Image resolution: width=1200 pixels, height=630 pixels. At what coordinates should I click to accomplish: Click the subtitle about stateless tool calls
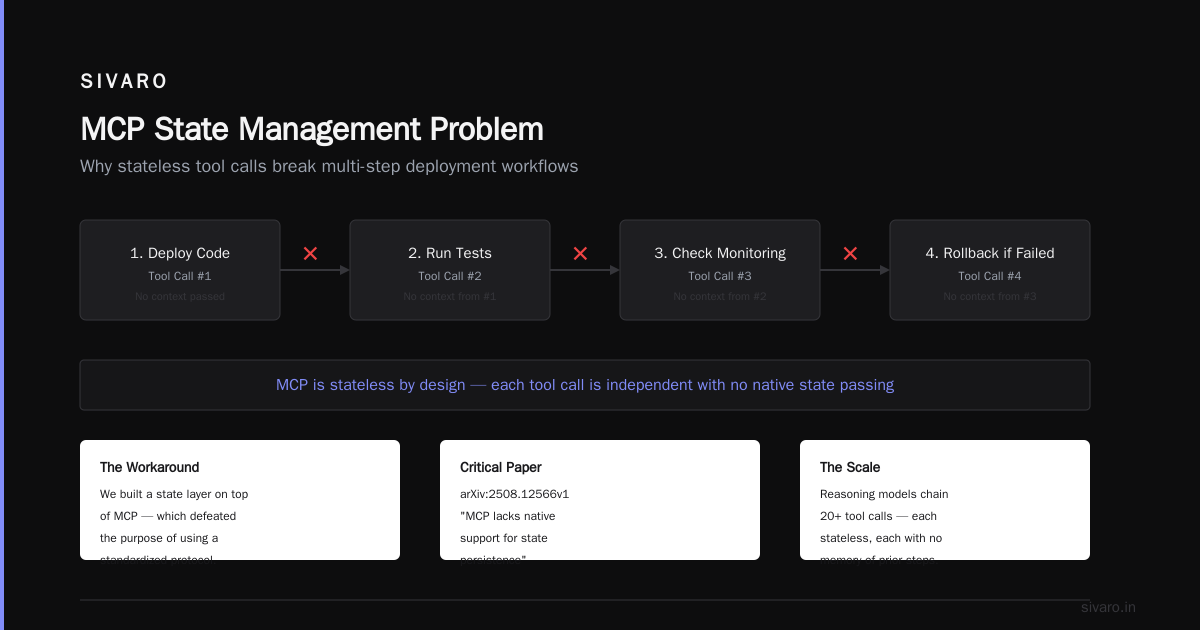[x=329, y=166]
